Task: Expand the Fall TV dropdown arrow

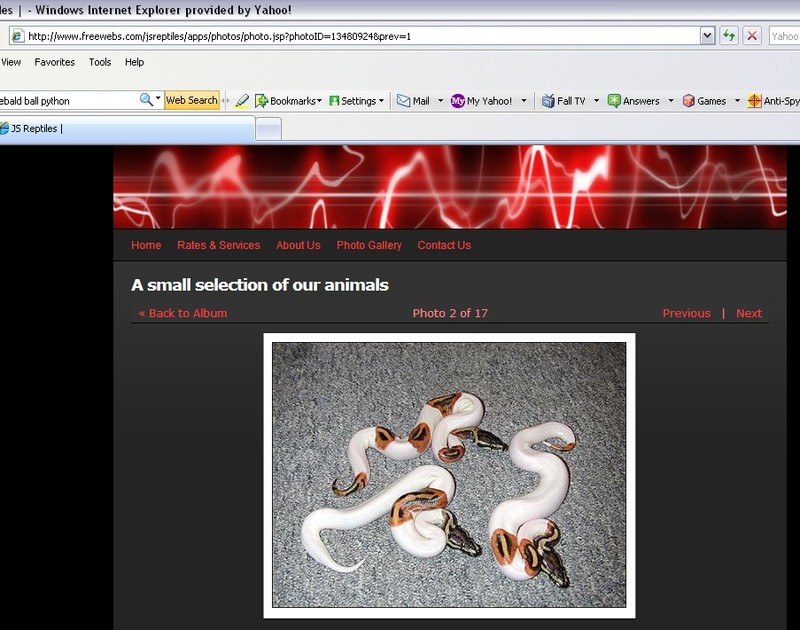Action: 596,101
